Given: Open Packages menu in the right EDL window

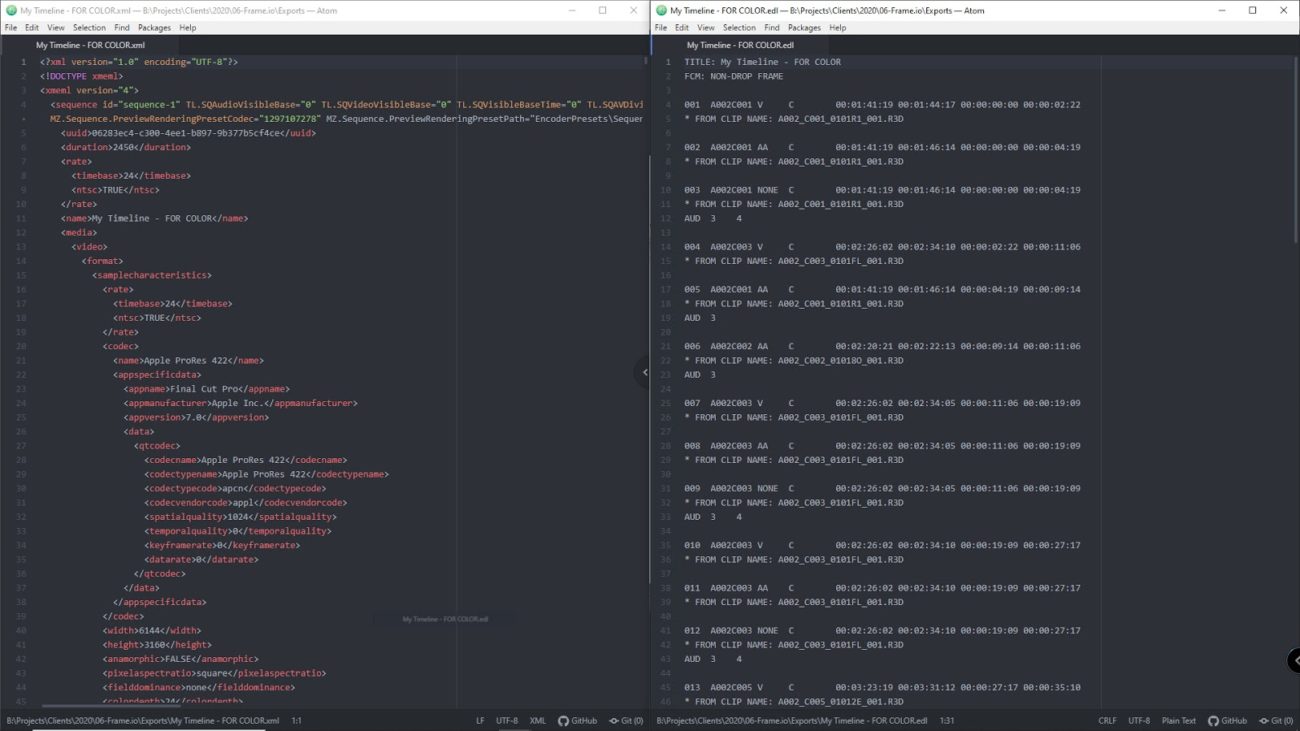Looking at the screenshot, I should (805, 28).
